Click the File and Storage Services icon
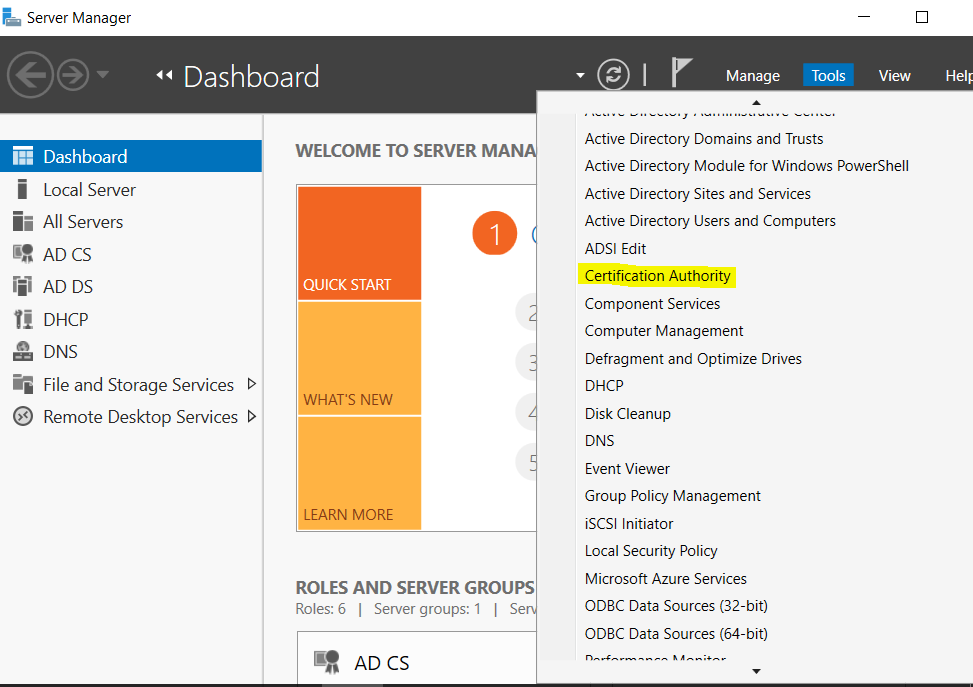The image size is (973, 687). pos(23,384)
